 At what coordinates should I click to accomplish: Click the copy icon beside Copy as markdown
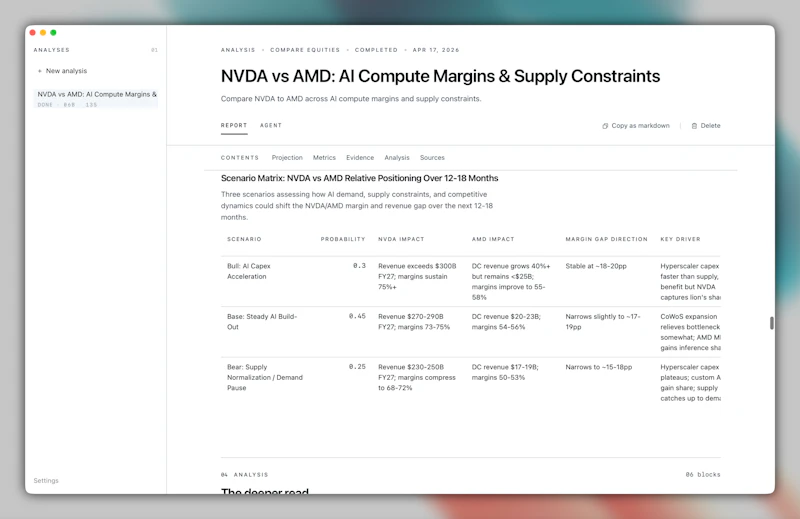605,126
